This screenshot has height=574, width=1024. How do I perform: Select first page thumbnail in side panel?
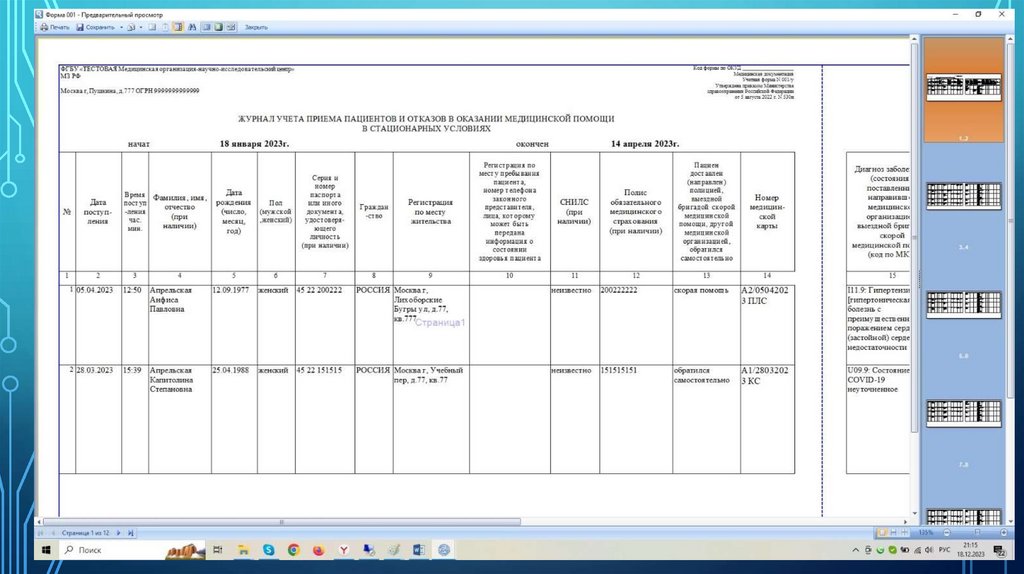point(963,87)
